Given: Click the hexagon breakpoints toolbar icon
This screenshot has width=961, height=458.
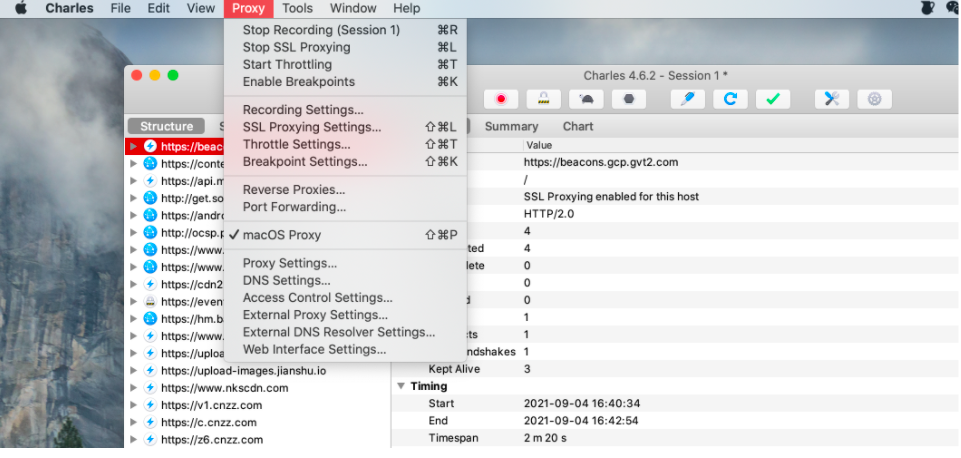Looking at the screenshot, I should click(x=628, y=99).
